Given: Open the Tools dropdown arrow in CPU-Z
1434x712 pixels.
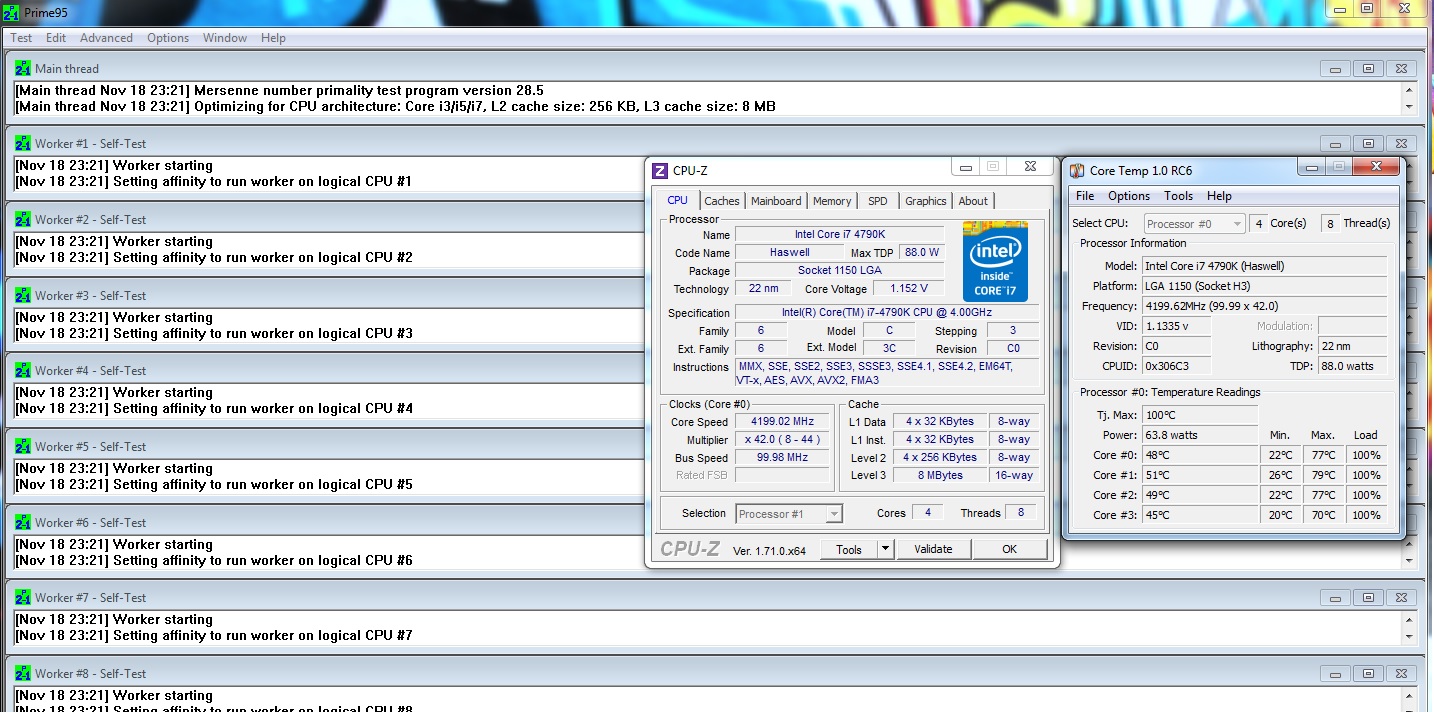Looking at the screenshot, I should click(x=885, y=549).
